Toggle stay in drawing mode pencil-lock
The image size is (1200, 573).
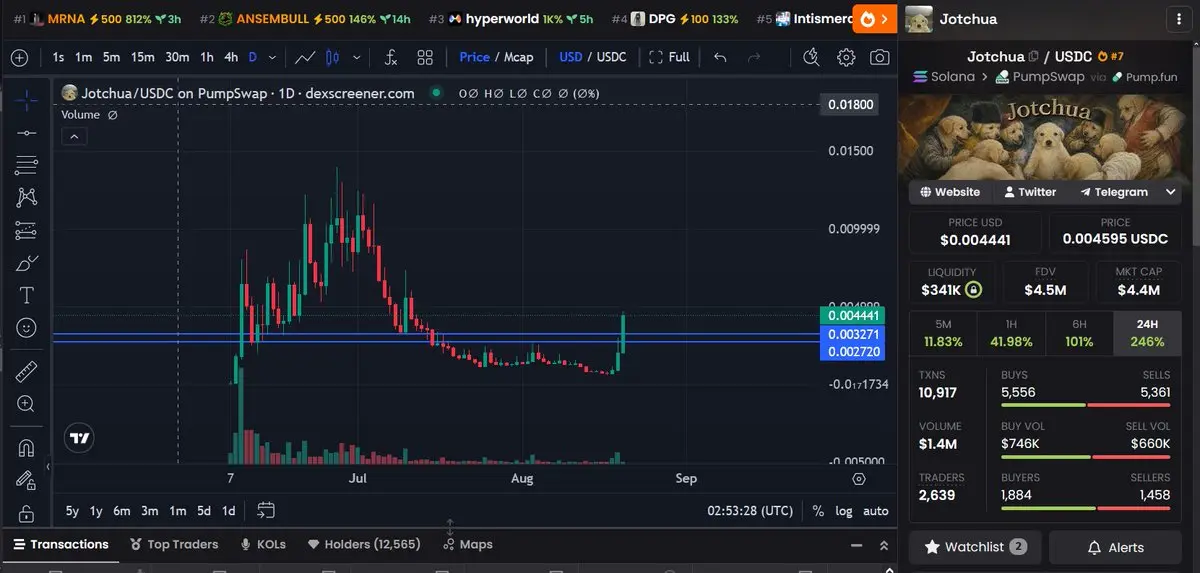27,480
